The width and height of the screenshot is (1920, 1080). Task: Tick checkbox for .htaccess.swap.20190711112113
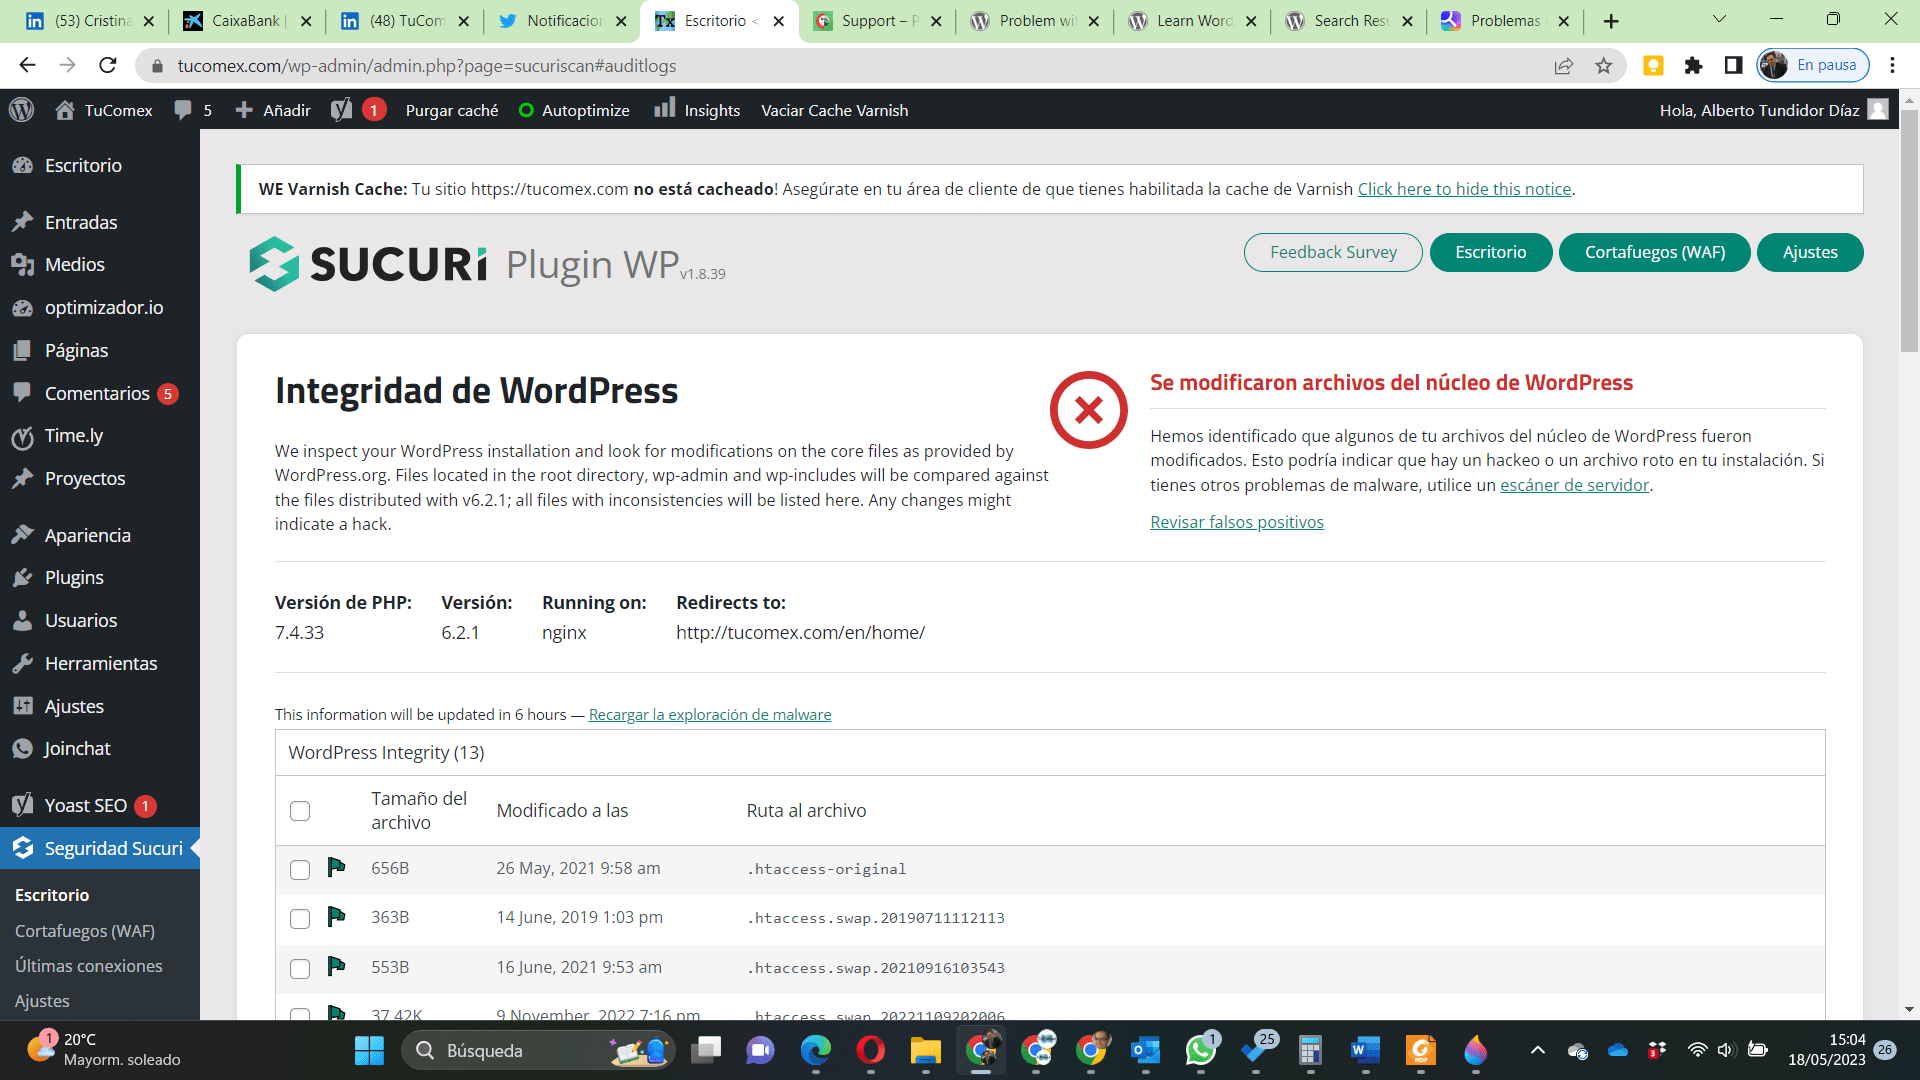coord(300,919)
